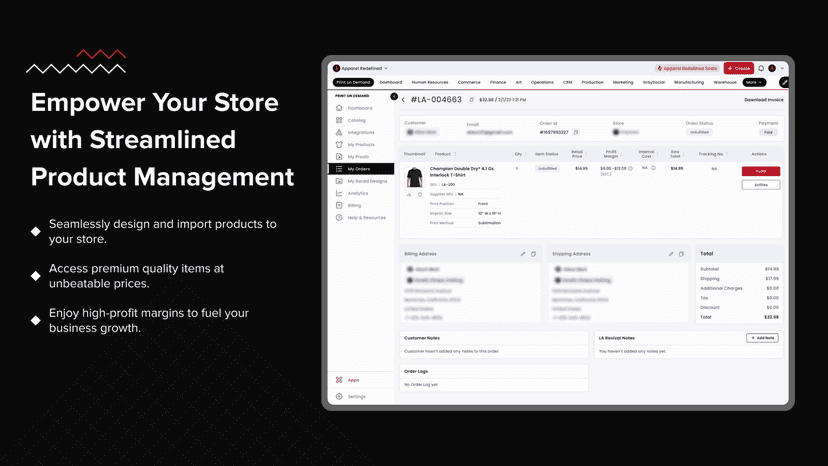Open the Settings gear in sidebar
The height and width of the screenshot is (466, 828).
[x=339, y=396]
